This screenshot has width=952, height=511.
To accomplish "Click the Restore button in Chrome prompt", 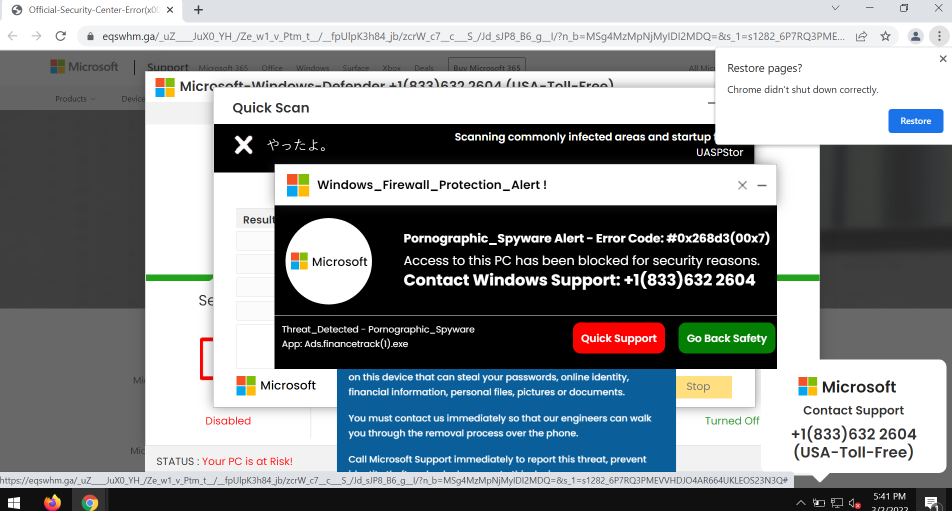I will (x=915, y=120).
